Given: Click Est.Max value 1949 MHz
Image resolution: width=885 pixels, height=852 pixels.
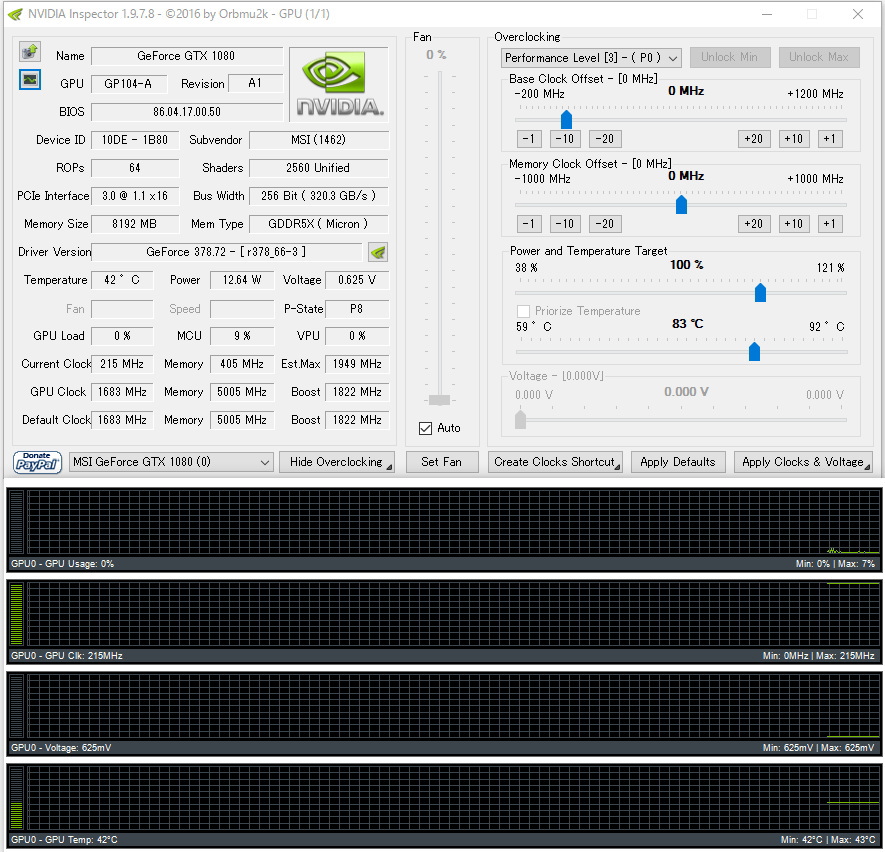Looking at the screenshot, I should click(x=357, y=364).
